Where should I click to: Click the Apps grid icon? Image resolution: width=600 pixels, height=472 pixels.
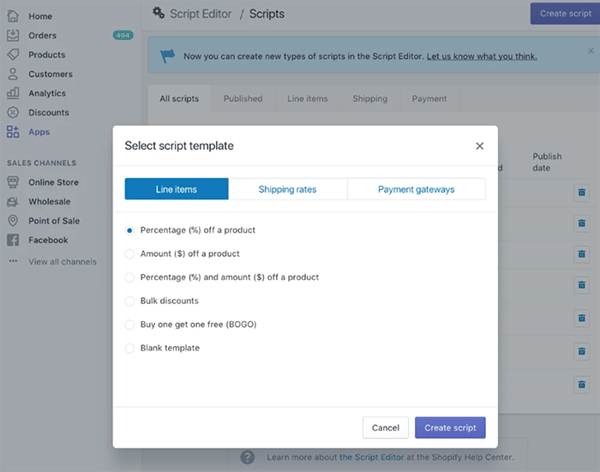(13, 132)
